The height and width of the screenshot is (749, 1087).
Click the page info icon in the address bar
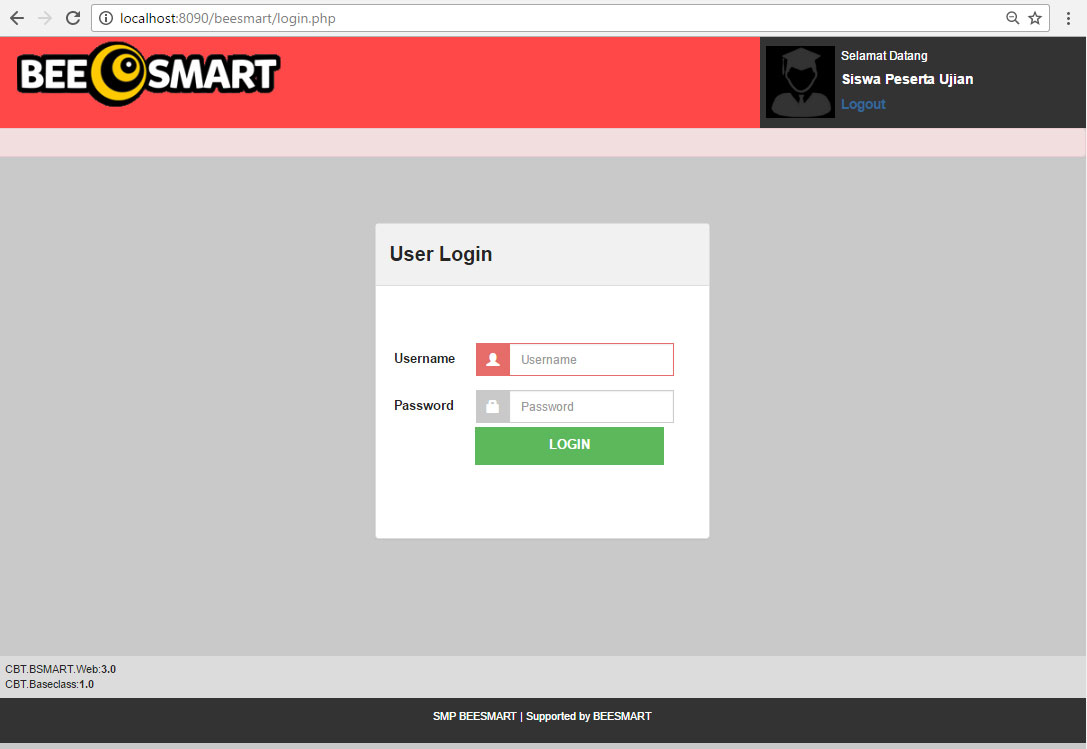106,17
